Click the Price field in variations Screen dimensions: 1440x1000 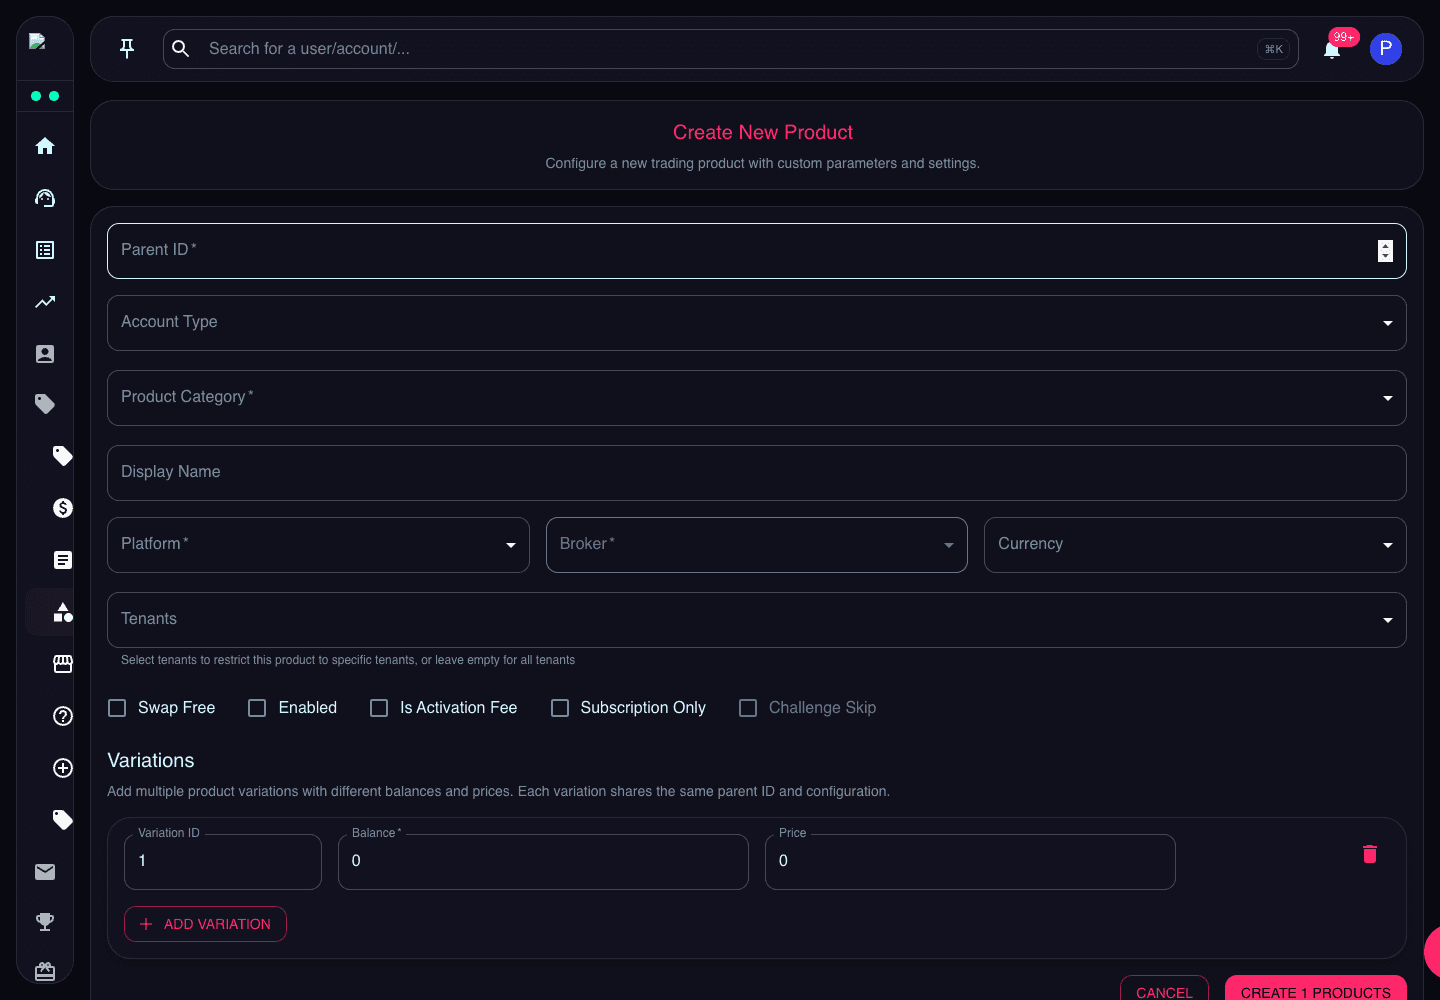click(x=970, y=862)
